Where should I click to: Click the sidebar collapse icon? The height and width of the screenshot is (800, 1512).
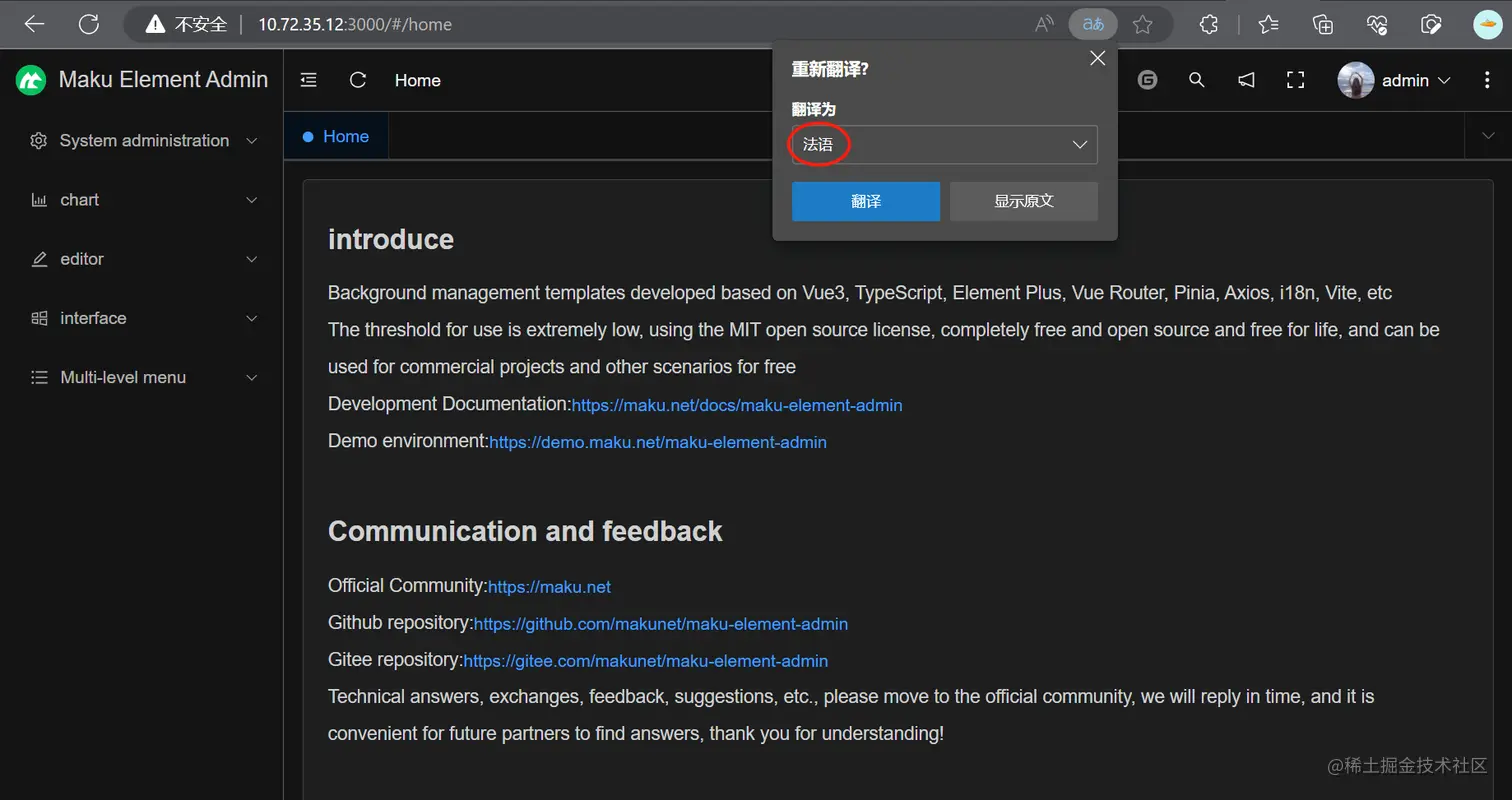(x=309, y=80)
